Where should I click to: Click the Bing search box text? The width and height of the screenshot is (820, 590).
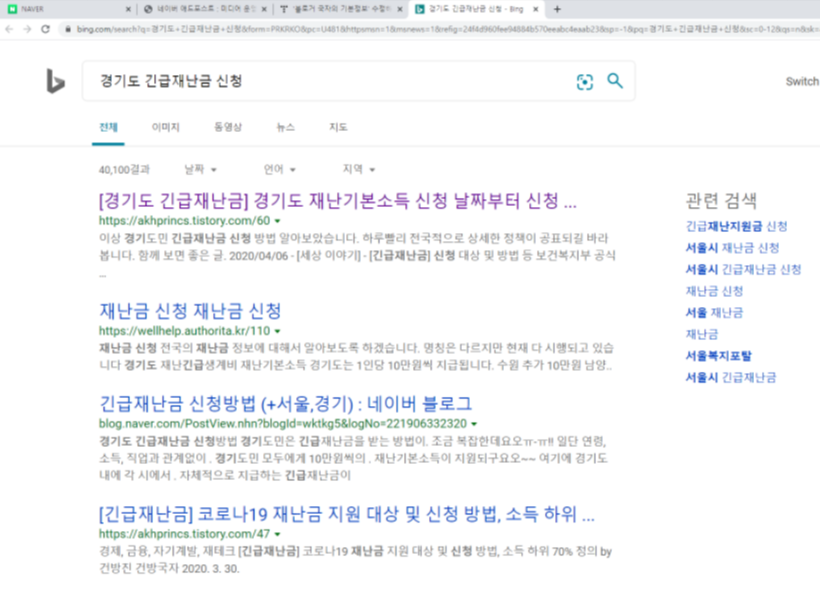171,81
